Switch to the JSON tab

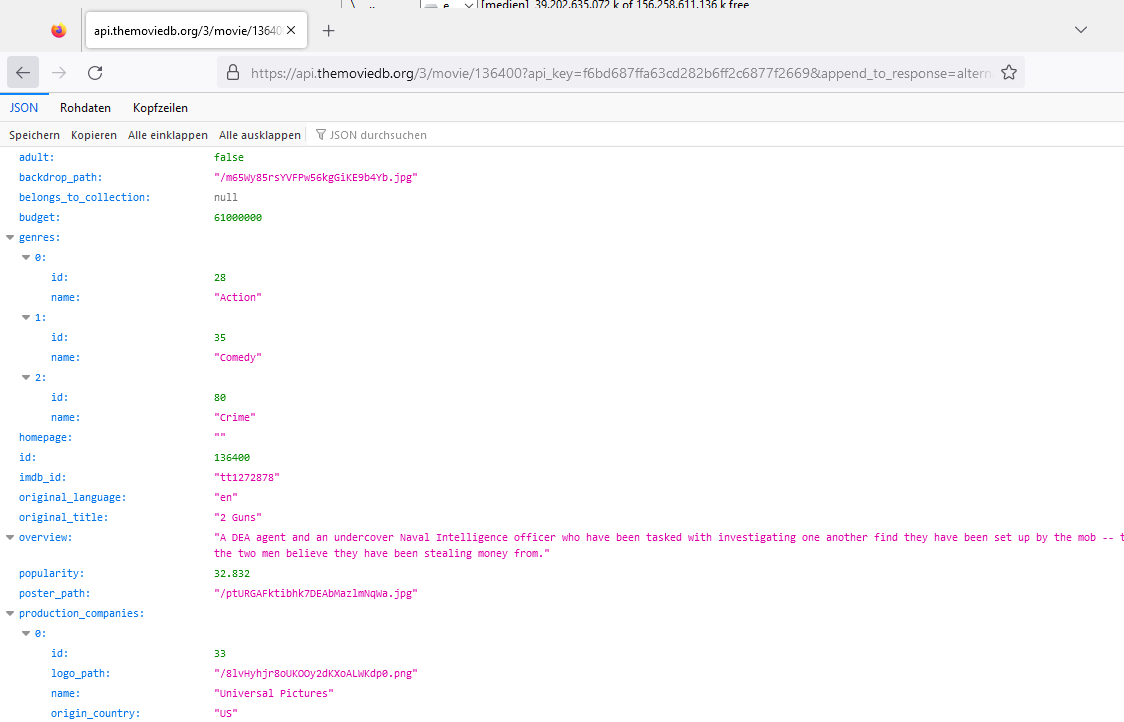[24, 108]
